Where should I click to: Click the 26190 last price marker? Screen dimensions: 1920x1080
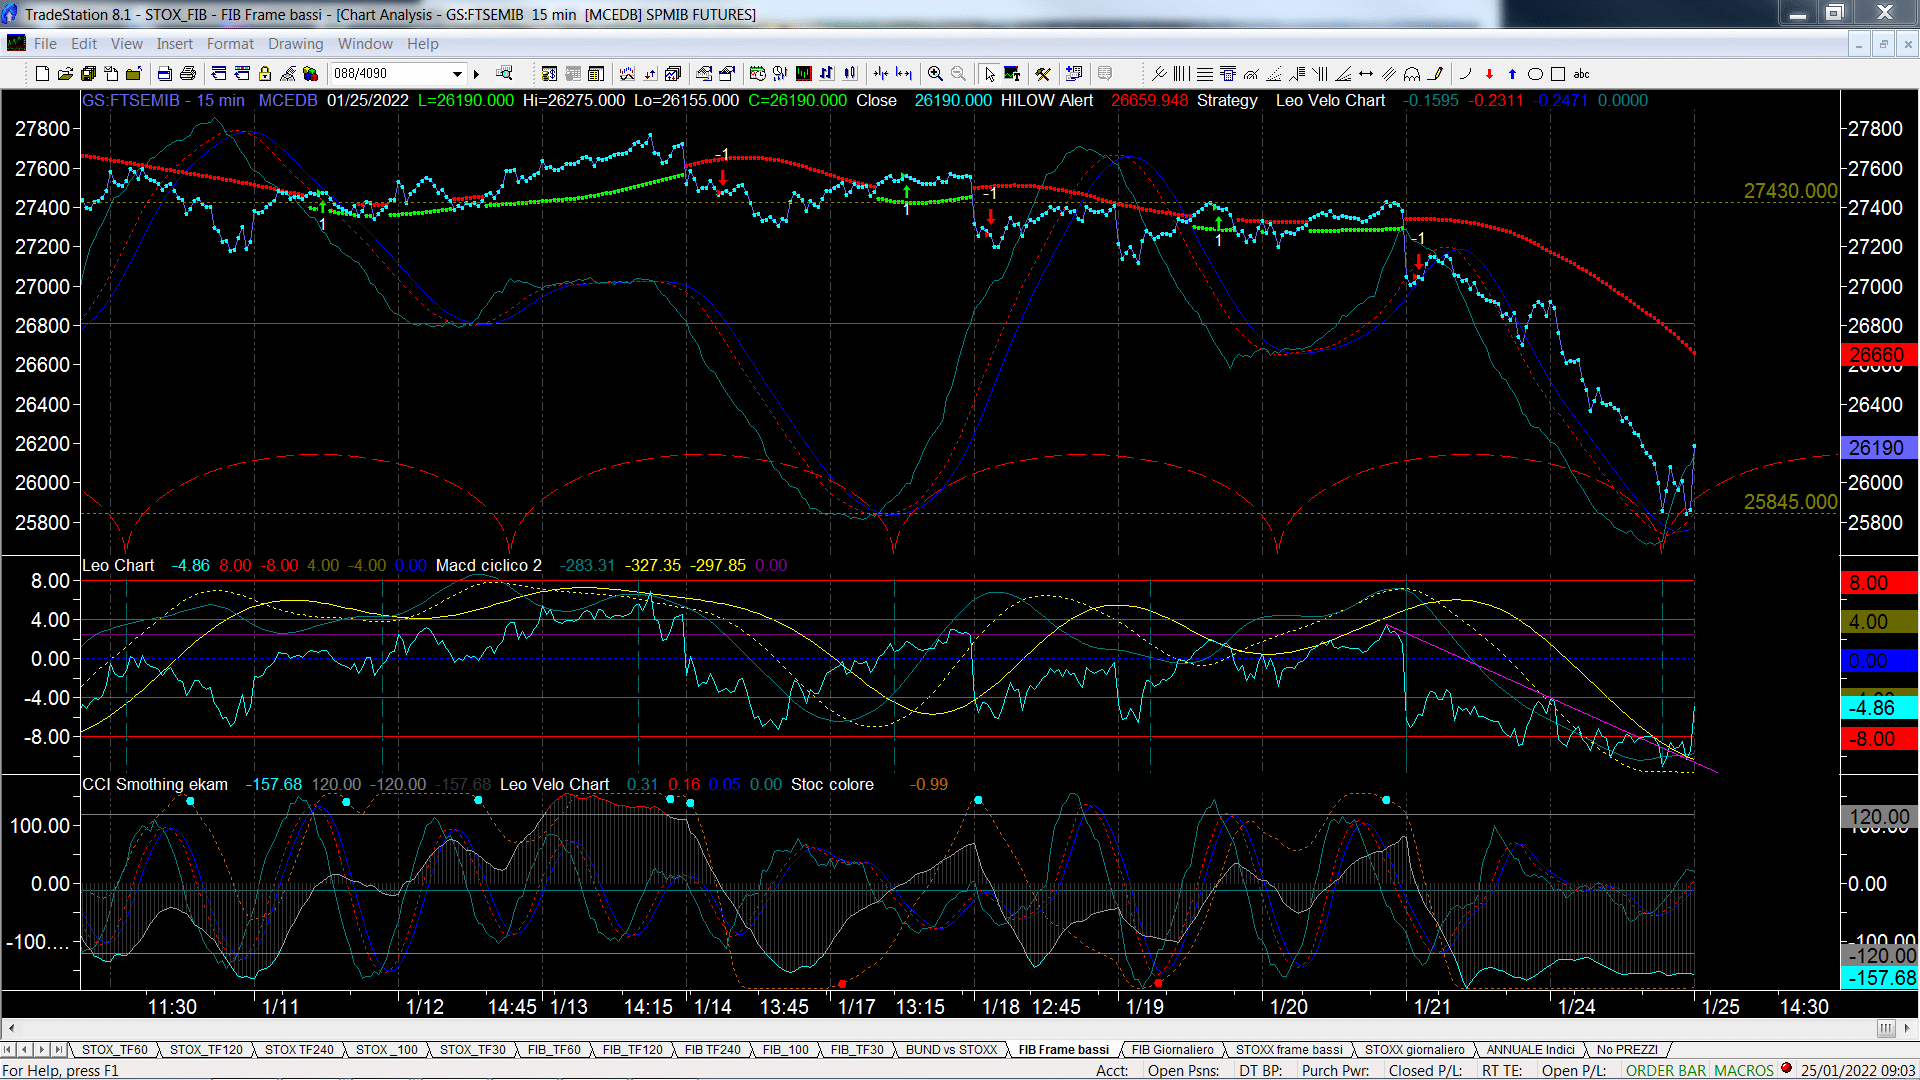(x=1878, y=448)
